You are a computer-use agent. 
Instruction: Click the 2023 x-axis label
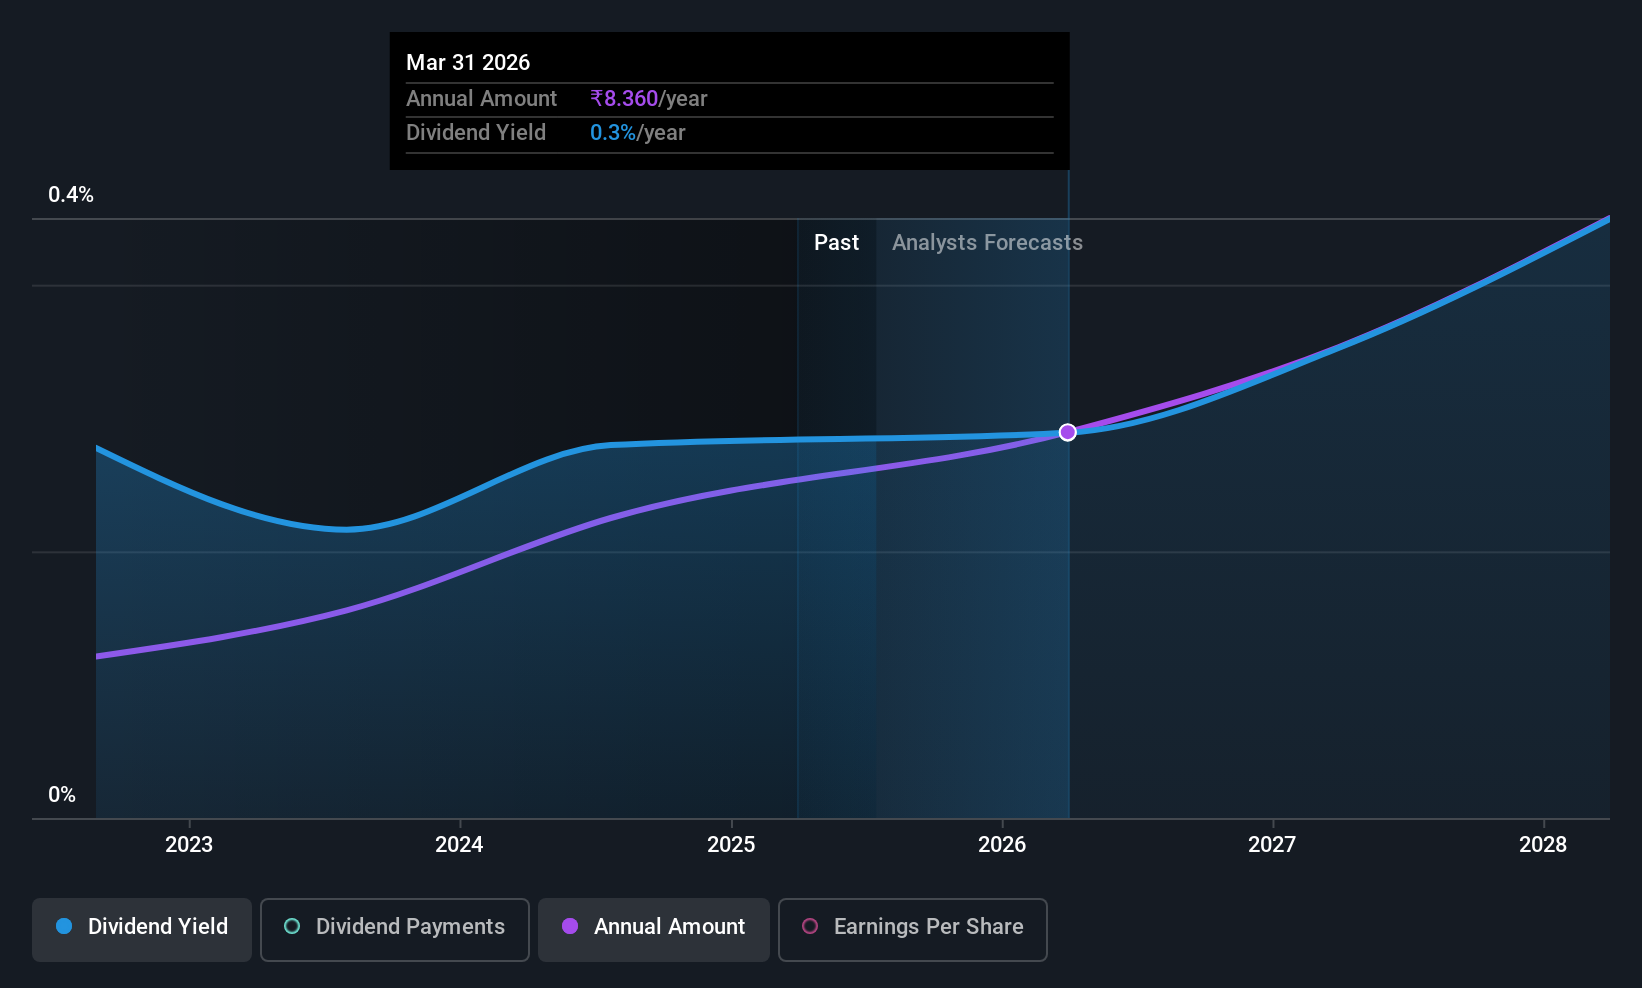tap(189, 844)
